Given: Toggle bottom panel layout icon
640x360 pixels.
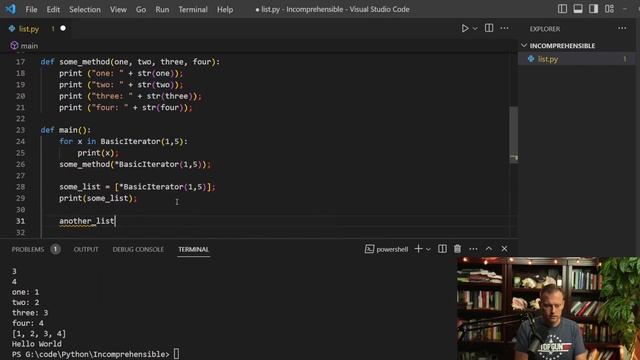Looking at the screenshot, I should pos(578,9).
